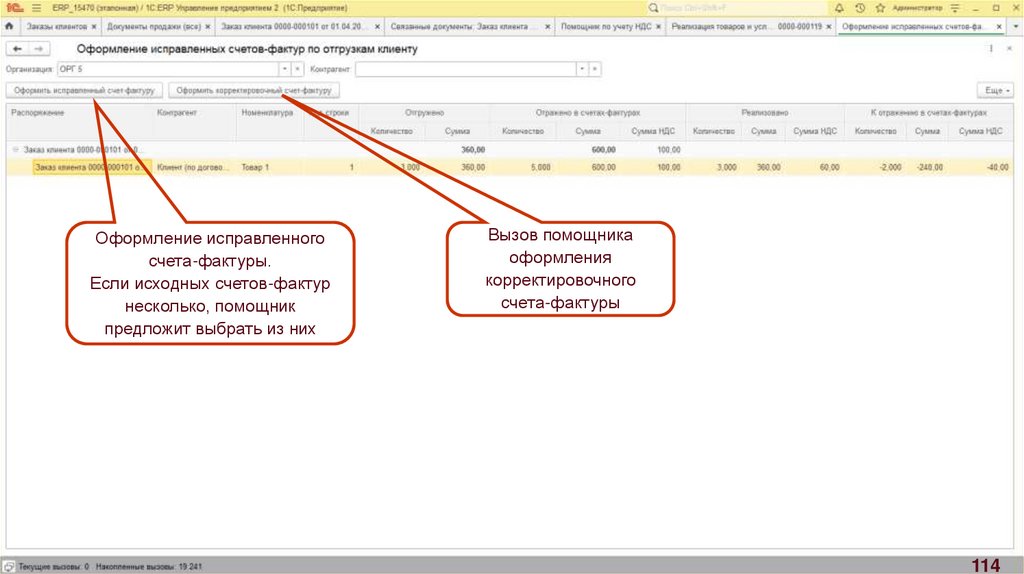
Task: Close the form with its x icon
Action: (1009, 49)
